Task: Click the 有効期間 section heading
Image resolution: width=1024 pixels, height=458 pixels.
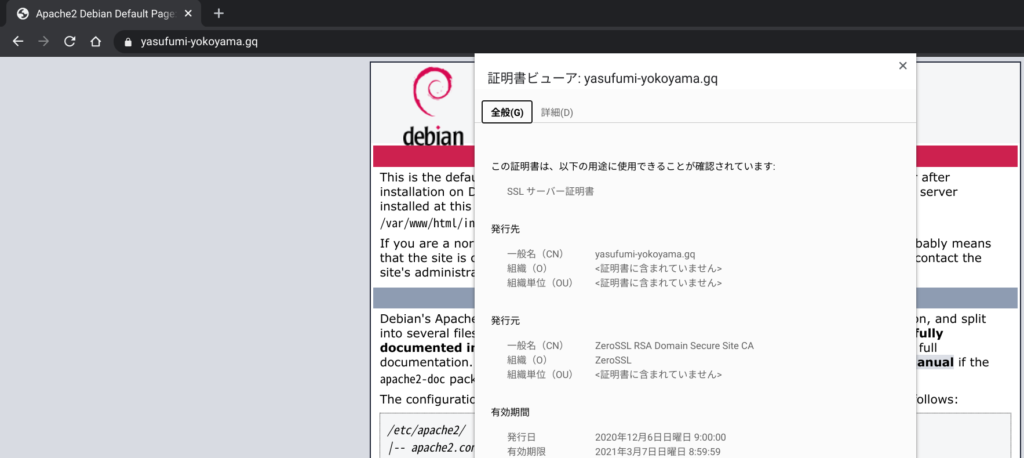Action: [x=510, y=413]
